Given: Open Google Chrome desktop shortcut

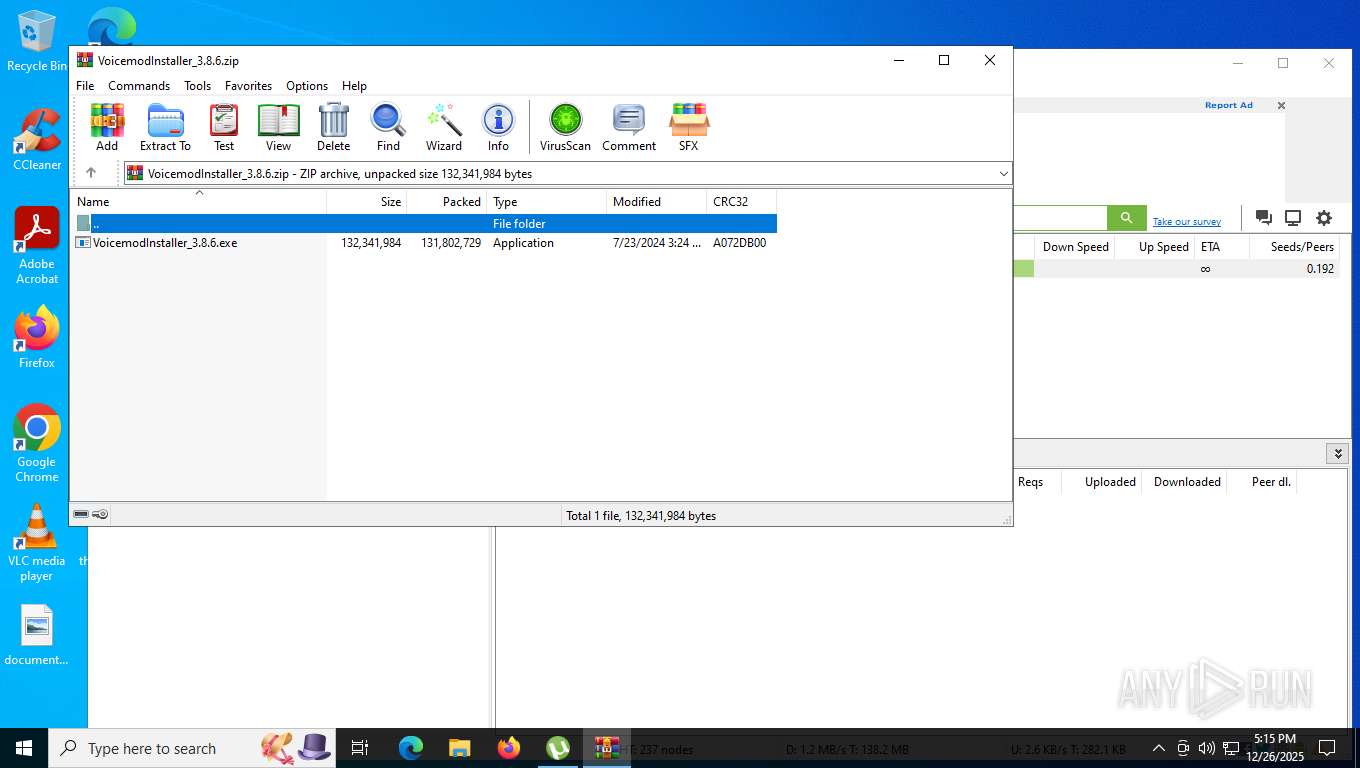Looking at the screenshot, I should (37, 444).
